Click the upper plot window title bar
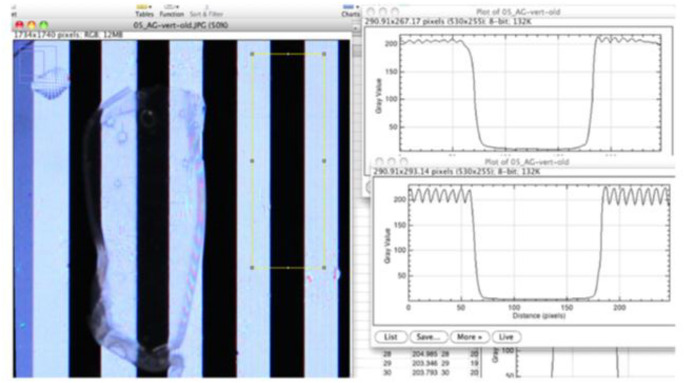The height and width of the screenshot is (383, 684). tap(518, 12)
